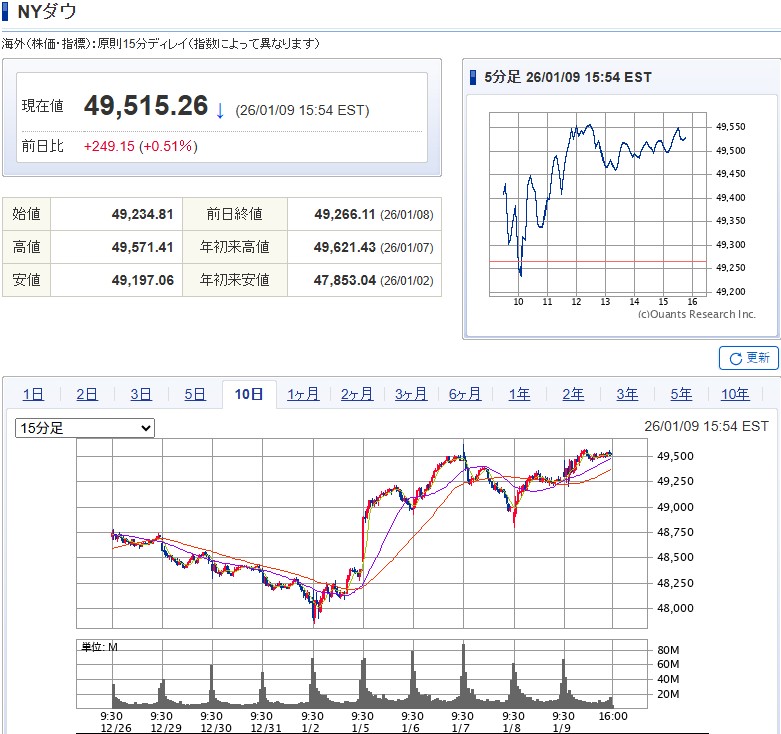Click the main 15-minute candlestick chart
The height and width of the screenshot is (734, 781).
pos(345,532)
